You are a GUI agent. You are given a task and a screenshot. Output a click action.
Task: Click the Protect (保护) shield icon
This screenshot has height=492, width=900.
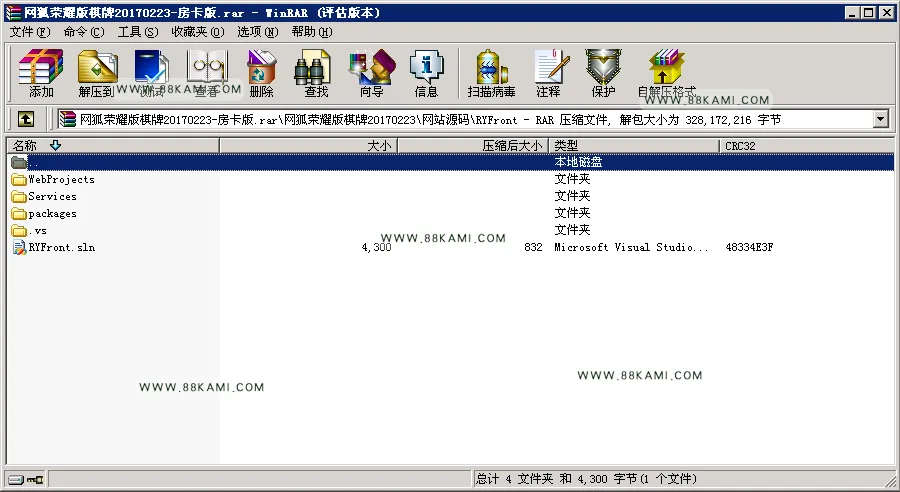[603, 73]
